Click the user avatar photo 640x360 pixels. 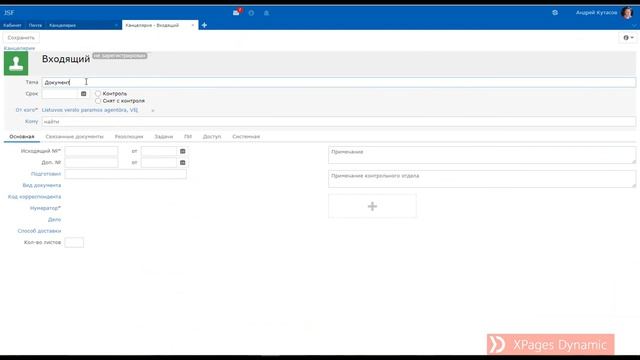pyautogui.click(x=627, y=13)
